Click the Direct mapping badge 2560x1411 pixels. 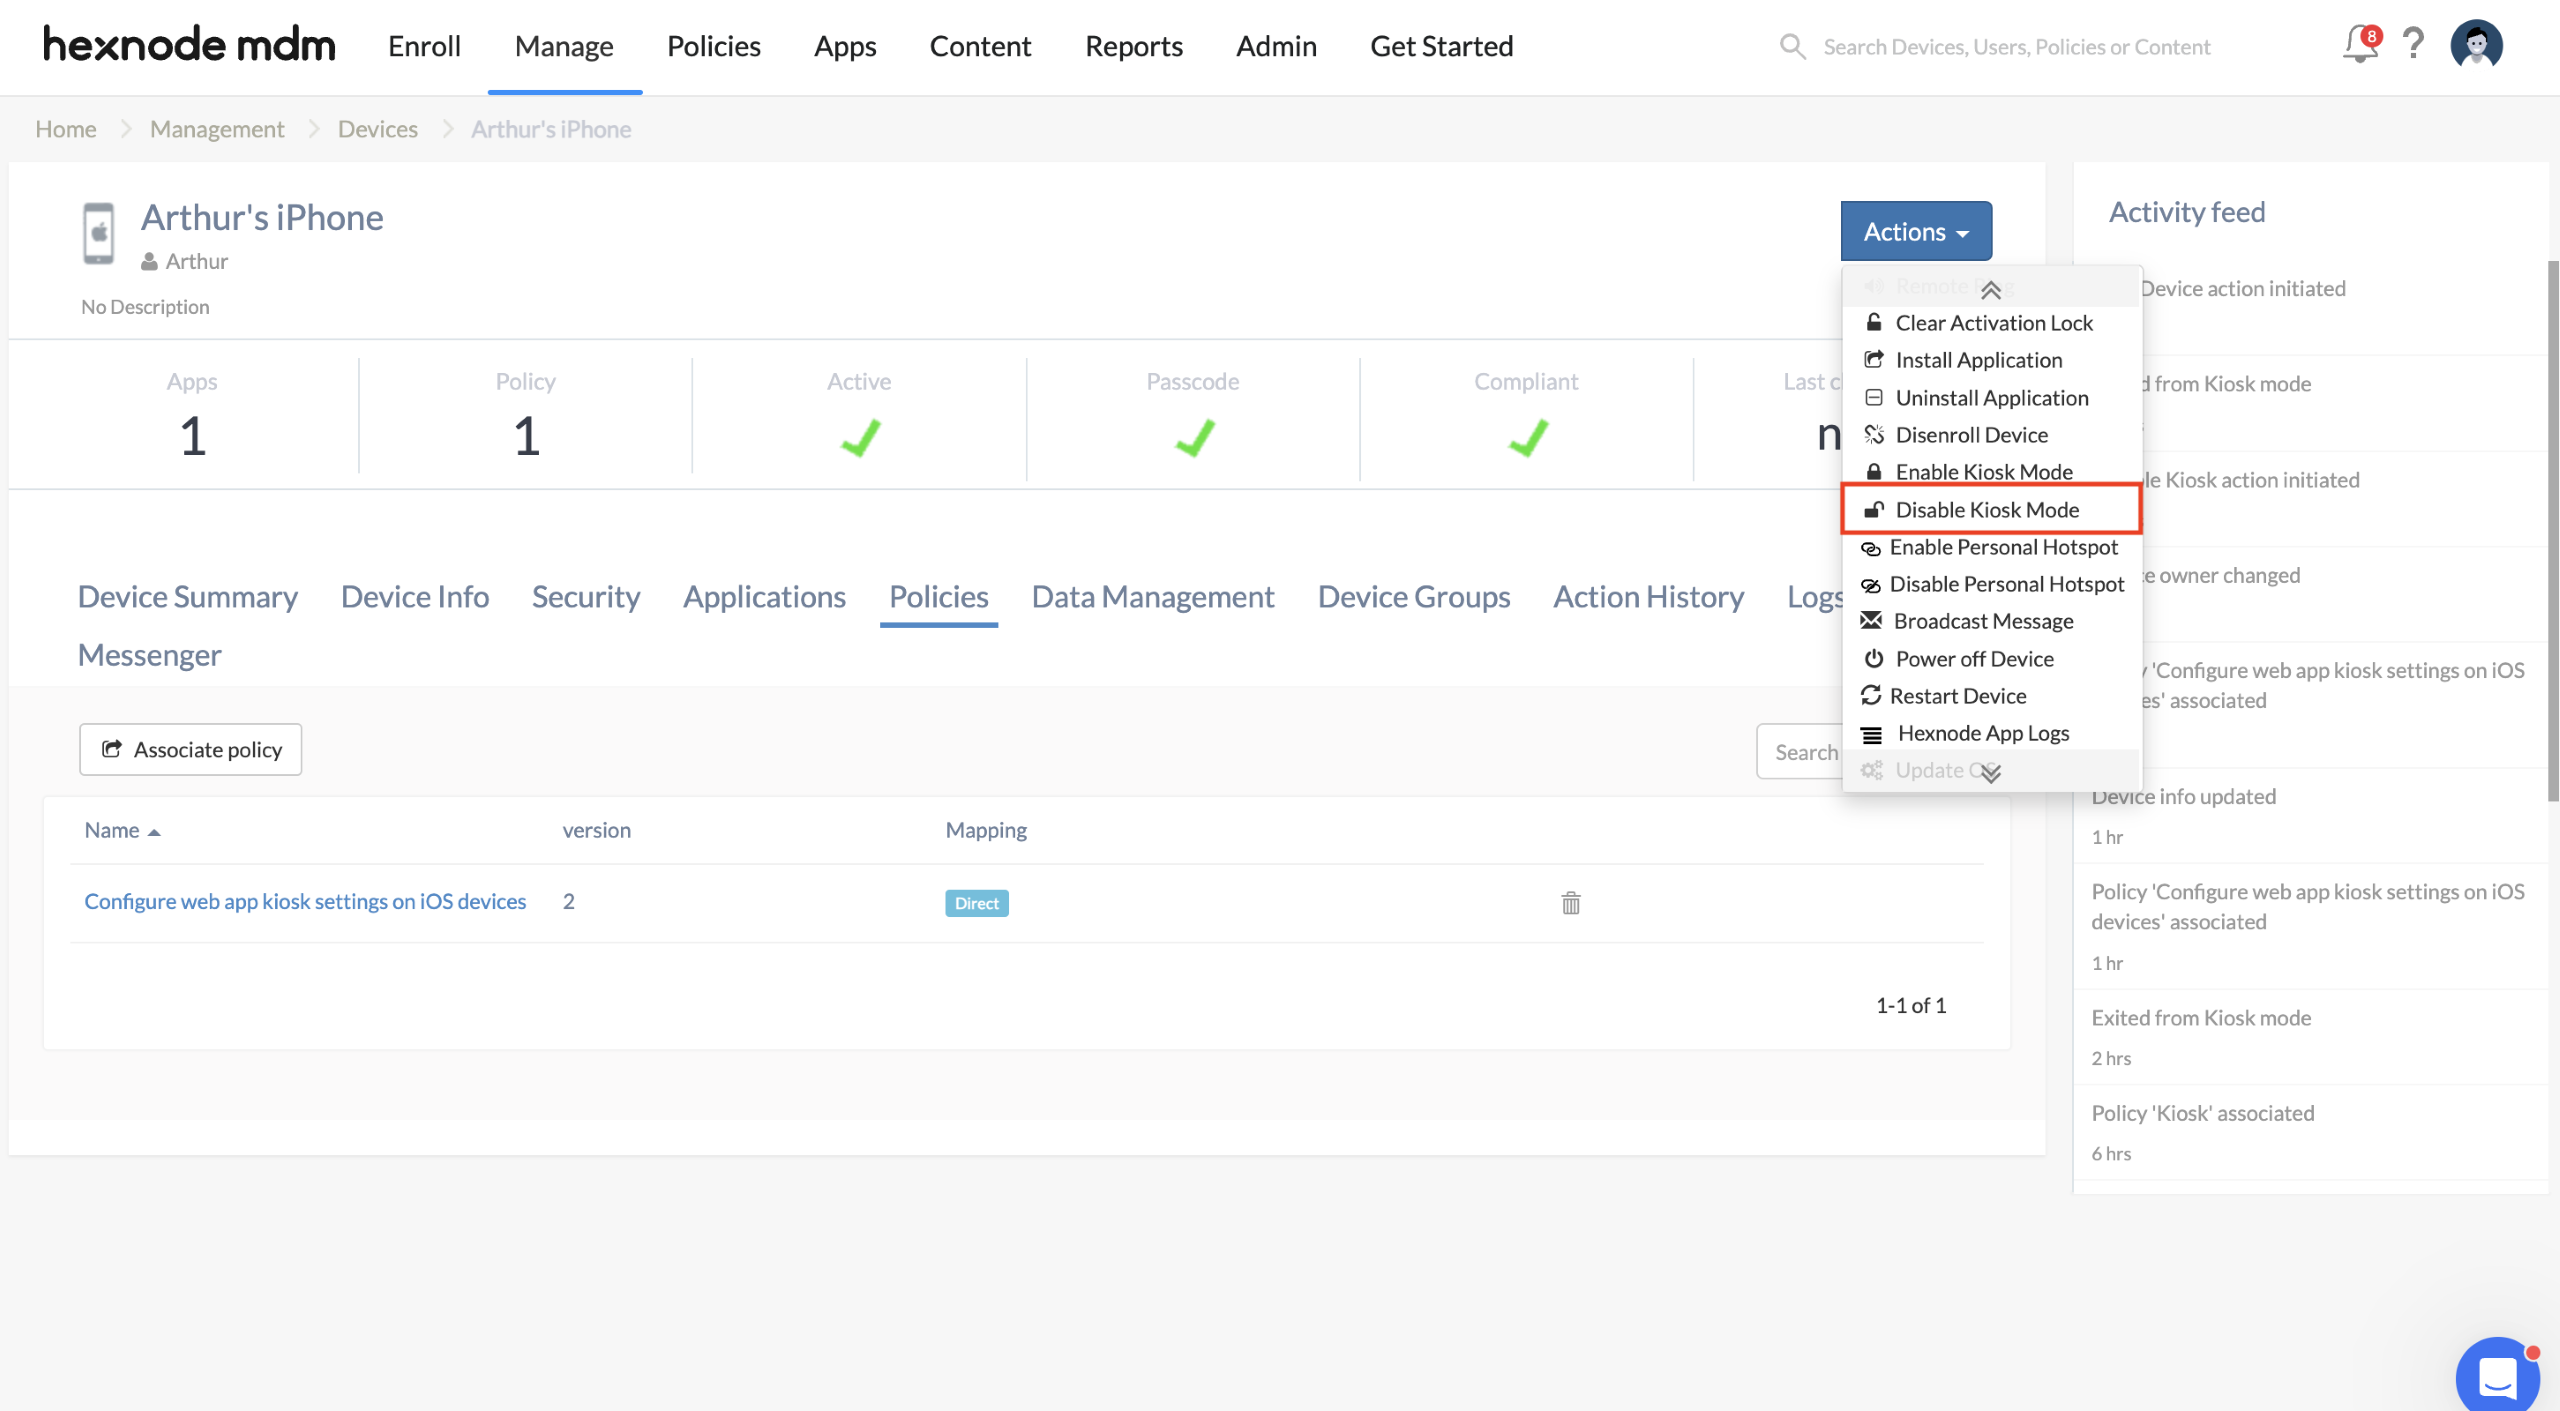tap(976, 903)
